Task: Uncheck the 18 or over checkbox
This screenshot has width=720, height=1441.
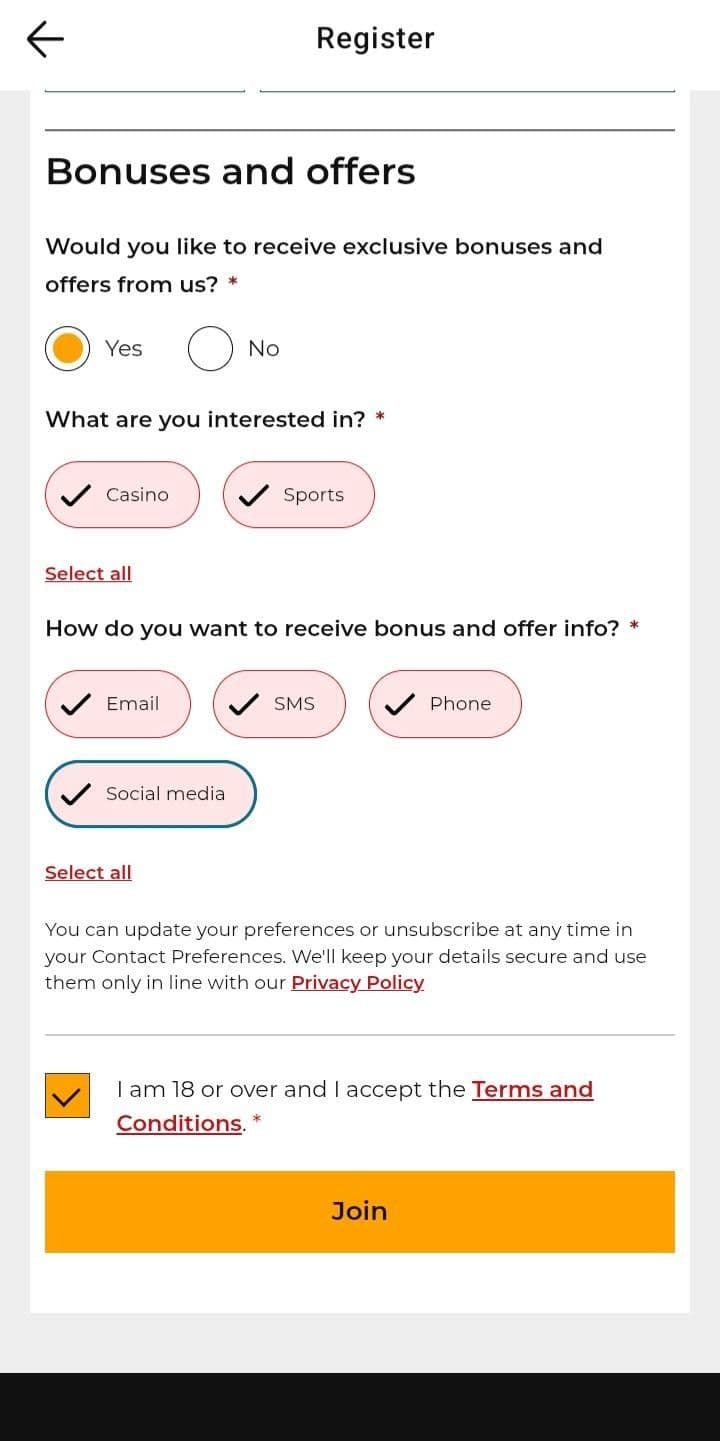Action: coord(67,1096)
